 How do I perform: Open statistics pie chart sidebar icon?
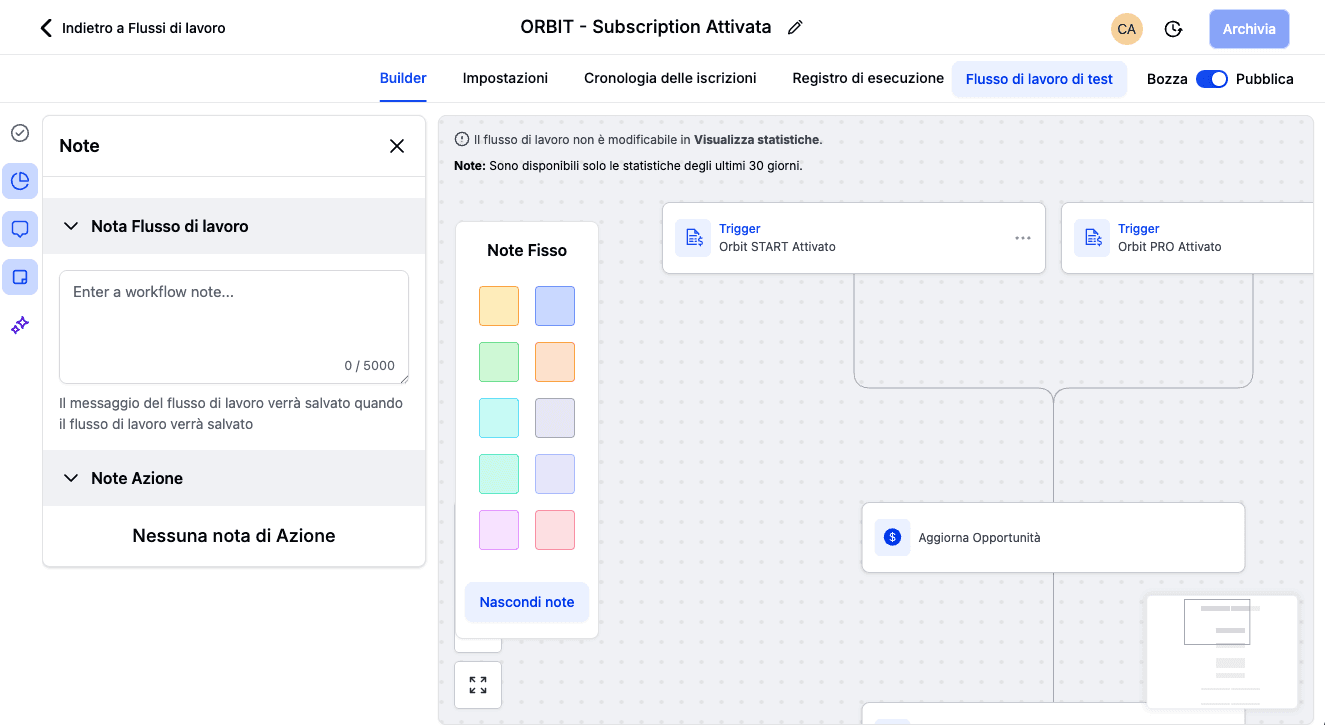click(x=20, y=181)
